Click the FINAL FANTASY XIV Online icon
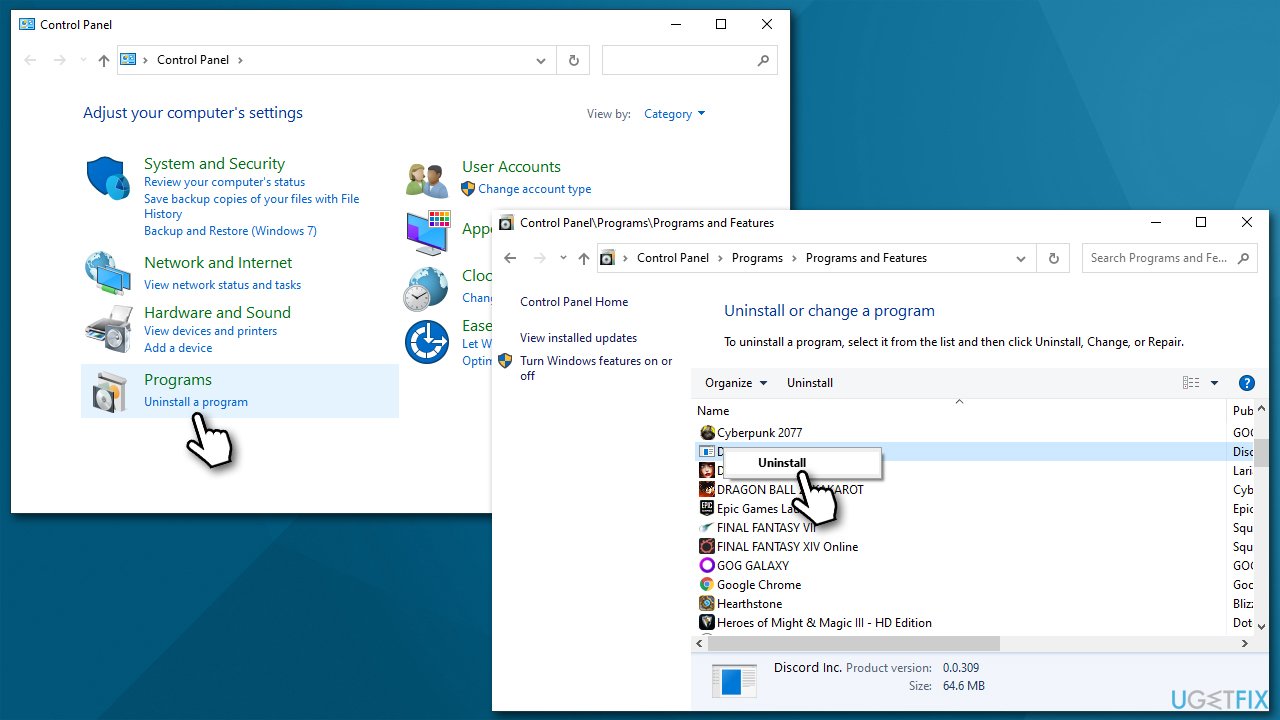The width and height of the screenshot is (1280, 720). tap(707, 547)
